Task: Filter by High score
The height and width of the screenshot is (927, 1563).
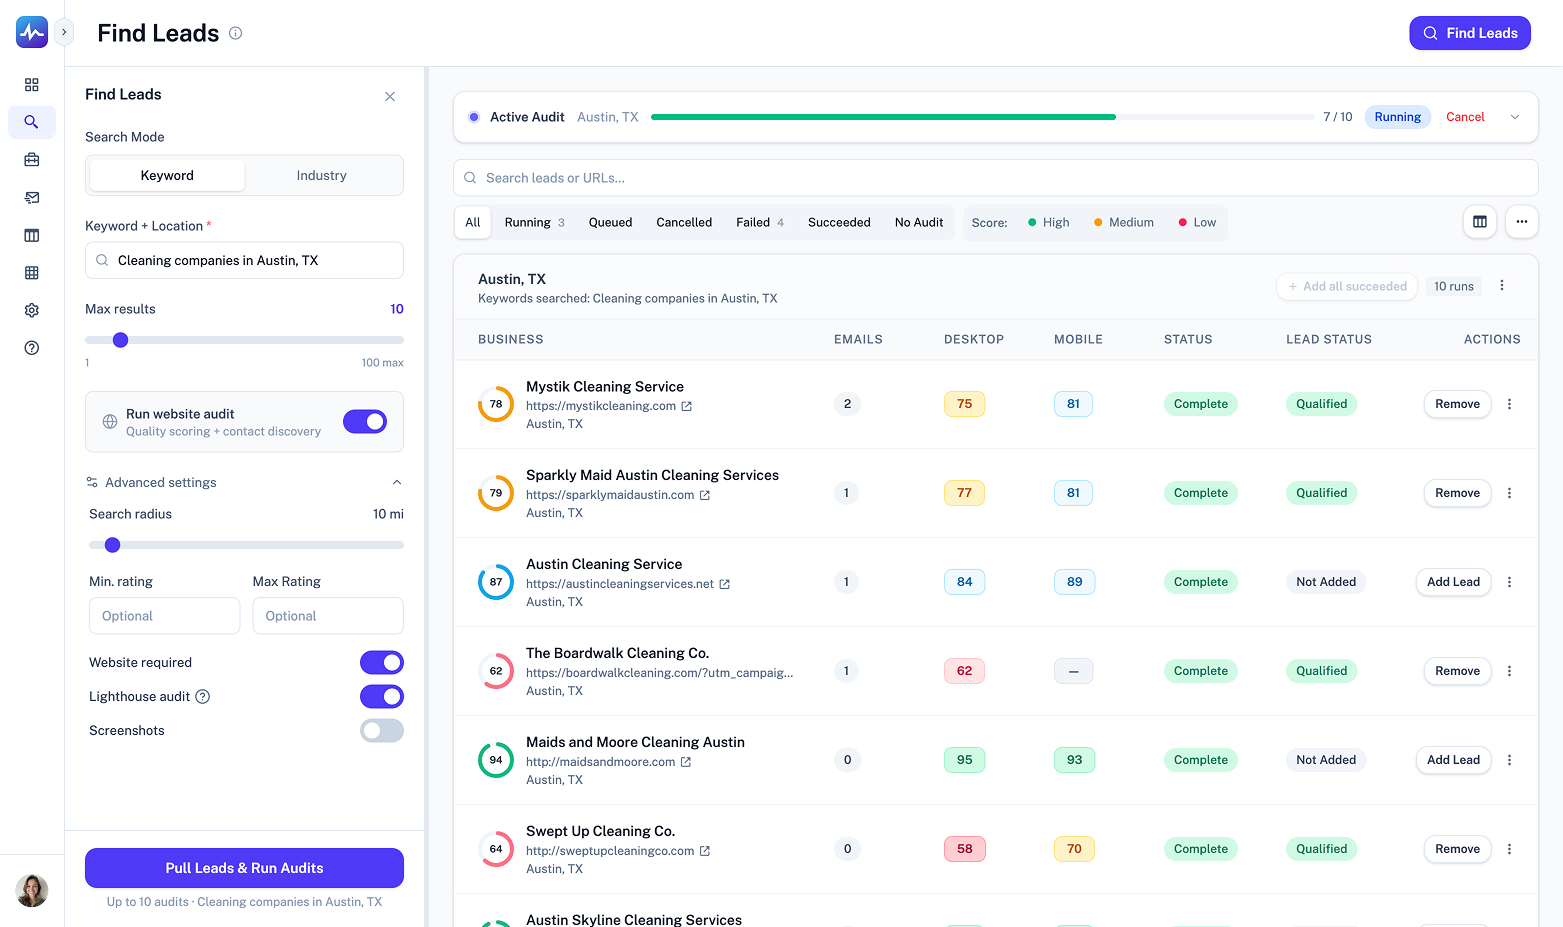Action: click(1049, 222)
